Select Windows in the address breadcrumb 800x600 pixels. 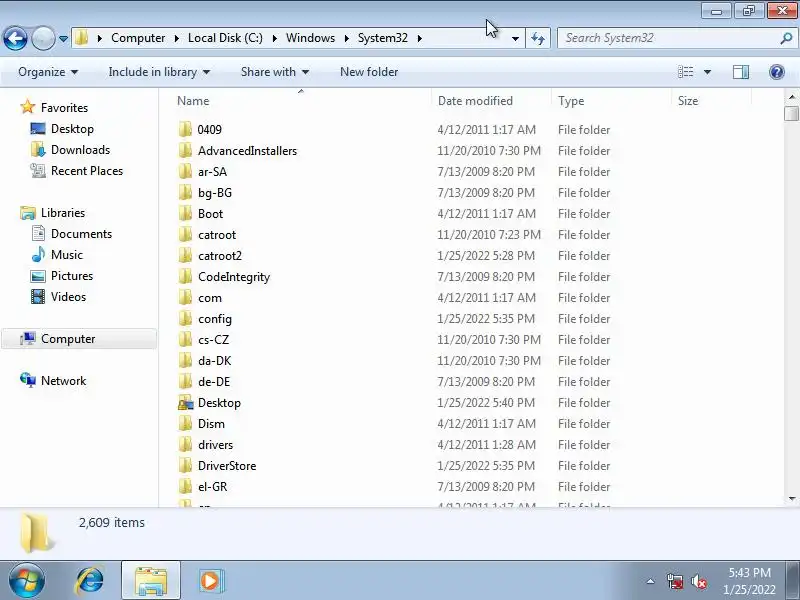pos(310,38)
